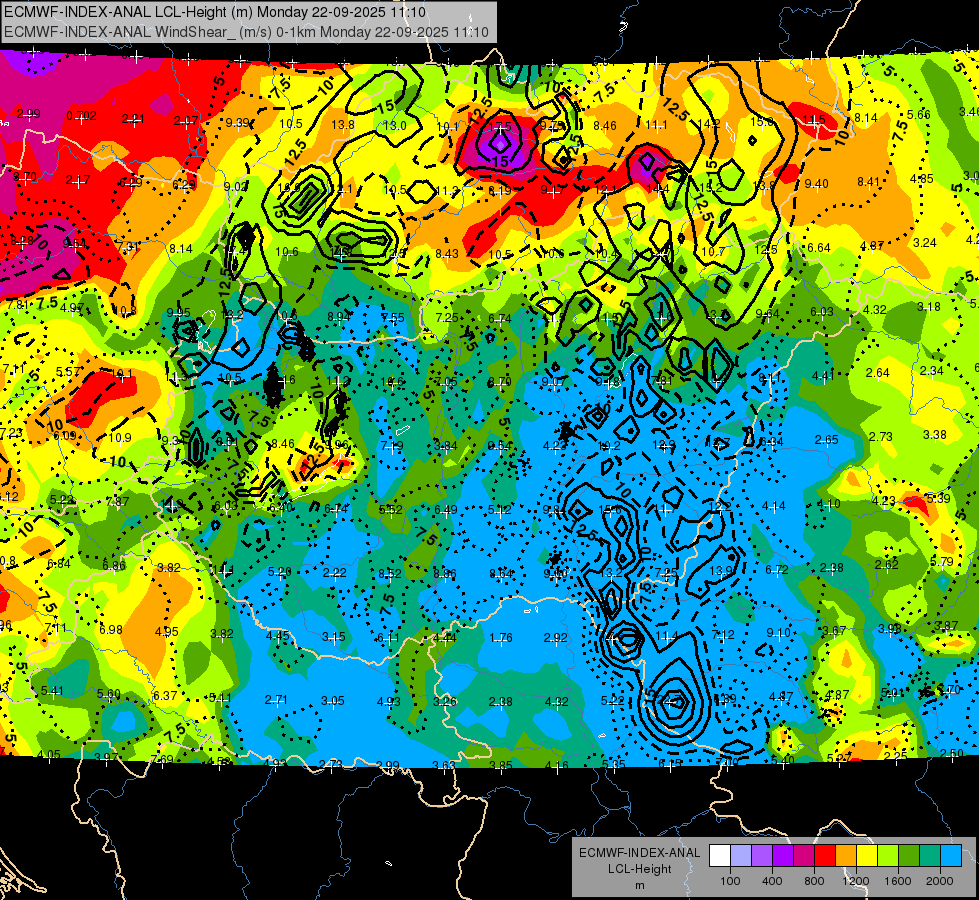The width and height of the screenshot is (979, 900).
Task: Click the 2.07 value in the red area
Action: 186,121
